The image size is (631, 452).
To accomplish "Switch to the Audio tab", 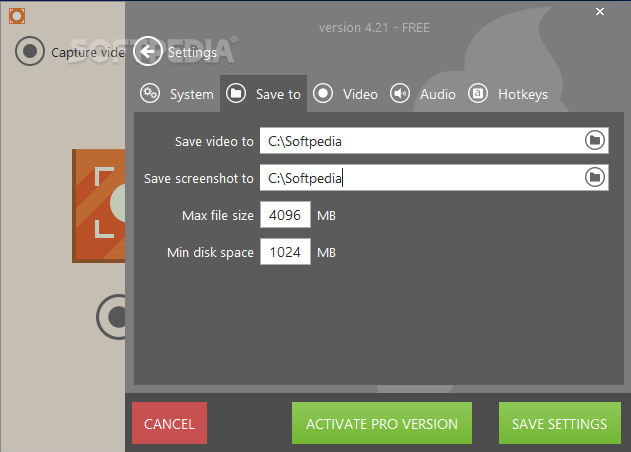I will click(x=423, y=94).
